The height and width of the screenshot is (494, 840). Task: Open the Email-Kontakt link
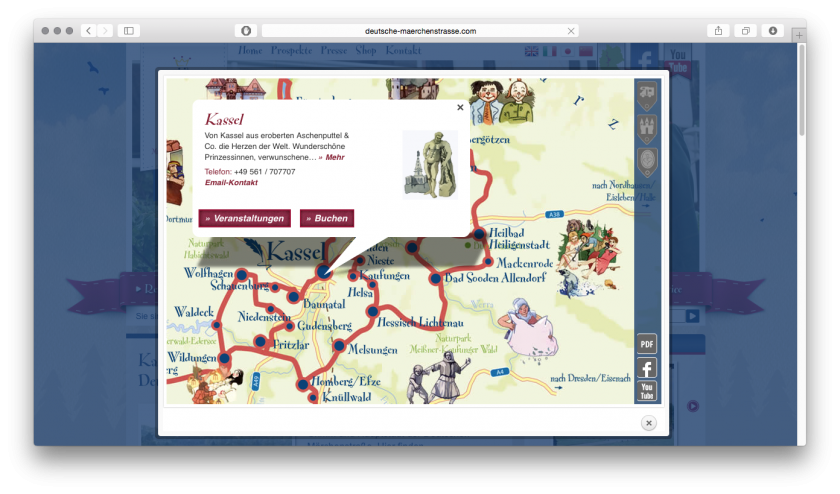point(231,182)
